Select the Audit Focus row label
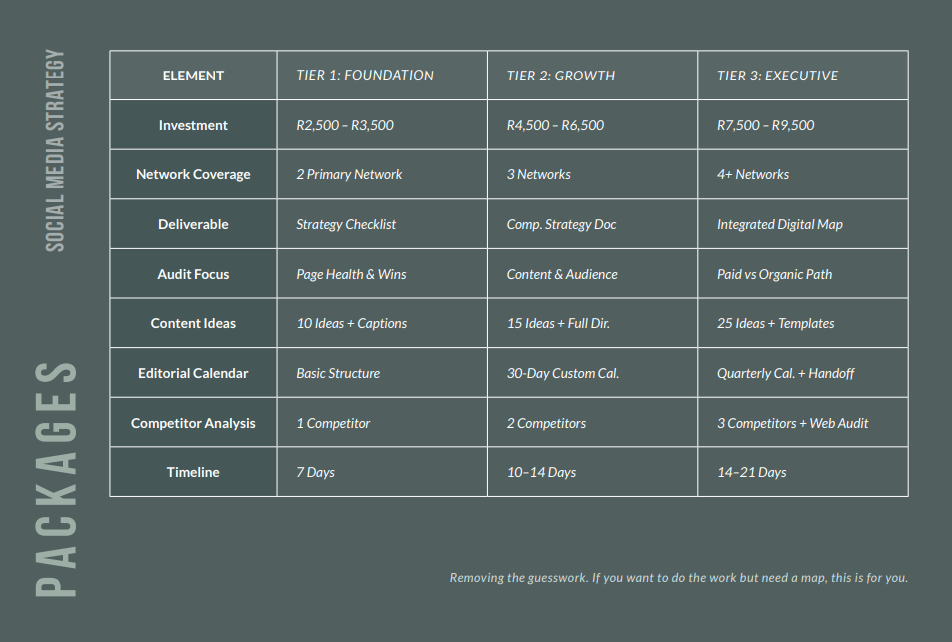The image size is (952, 642). (193, 274)
